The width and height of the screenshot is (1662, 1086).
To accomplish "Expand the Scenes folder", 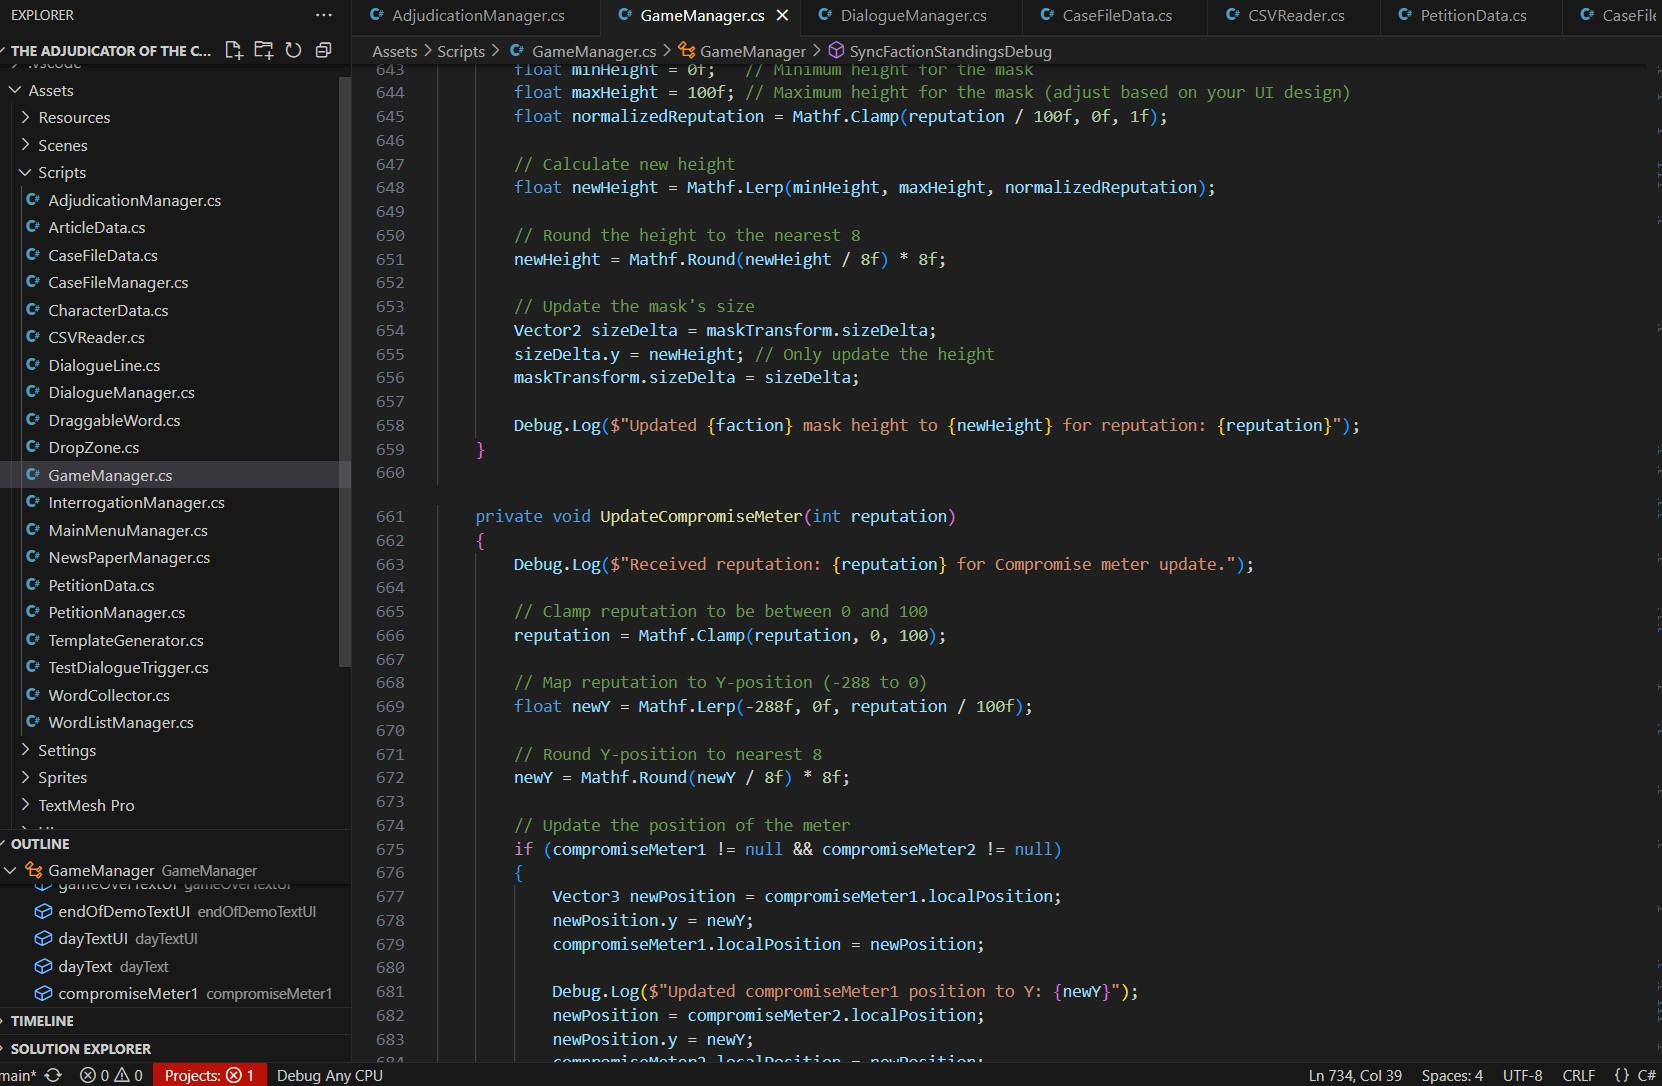I will [x=25, y=145].
